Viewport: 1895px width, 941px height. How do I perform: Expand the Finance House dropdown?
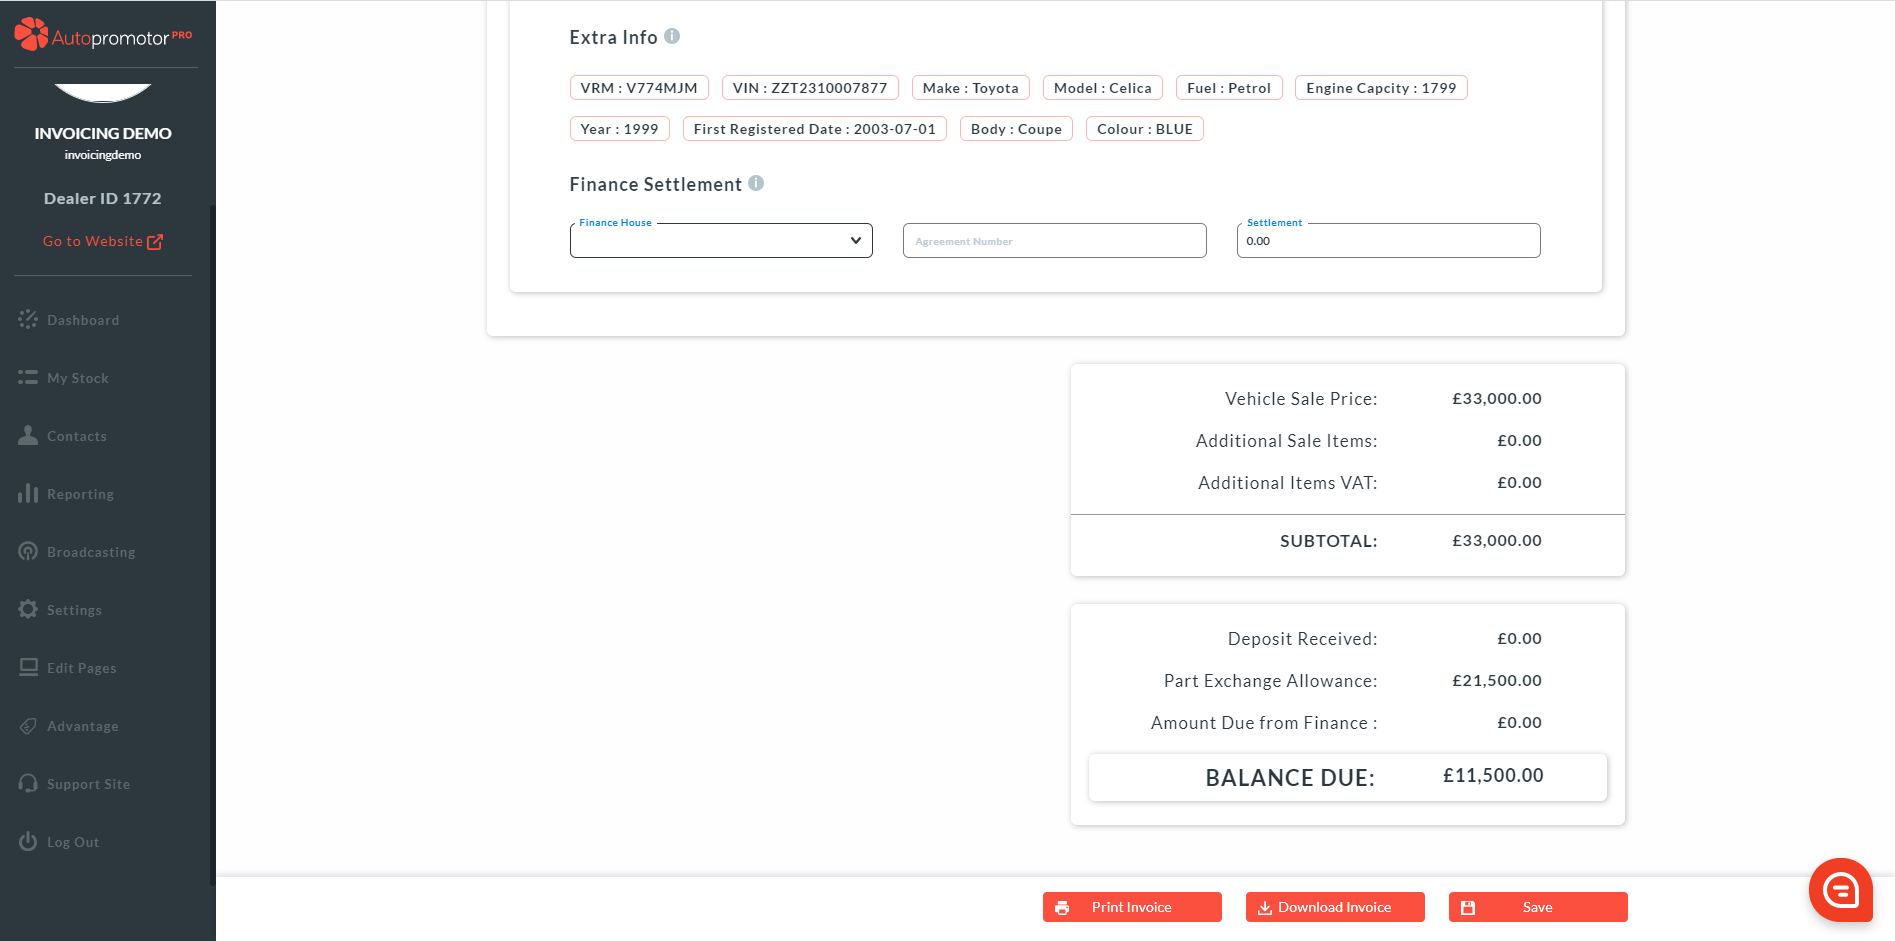point(721,241)
